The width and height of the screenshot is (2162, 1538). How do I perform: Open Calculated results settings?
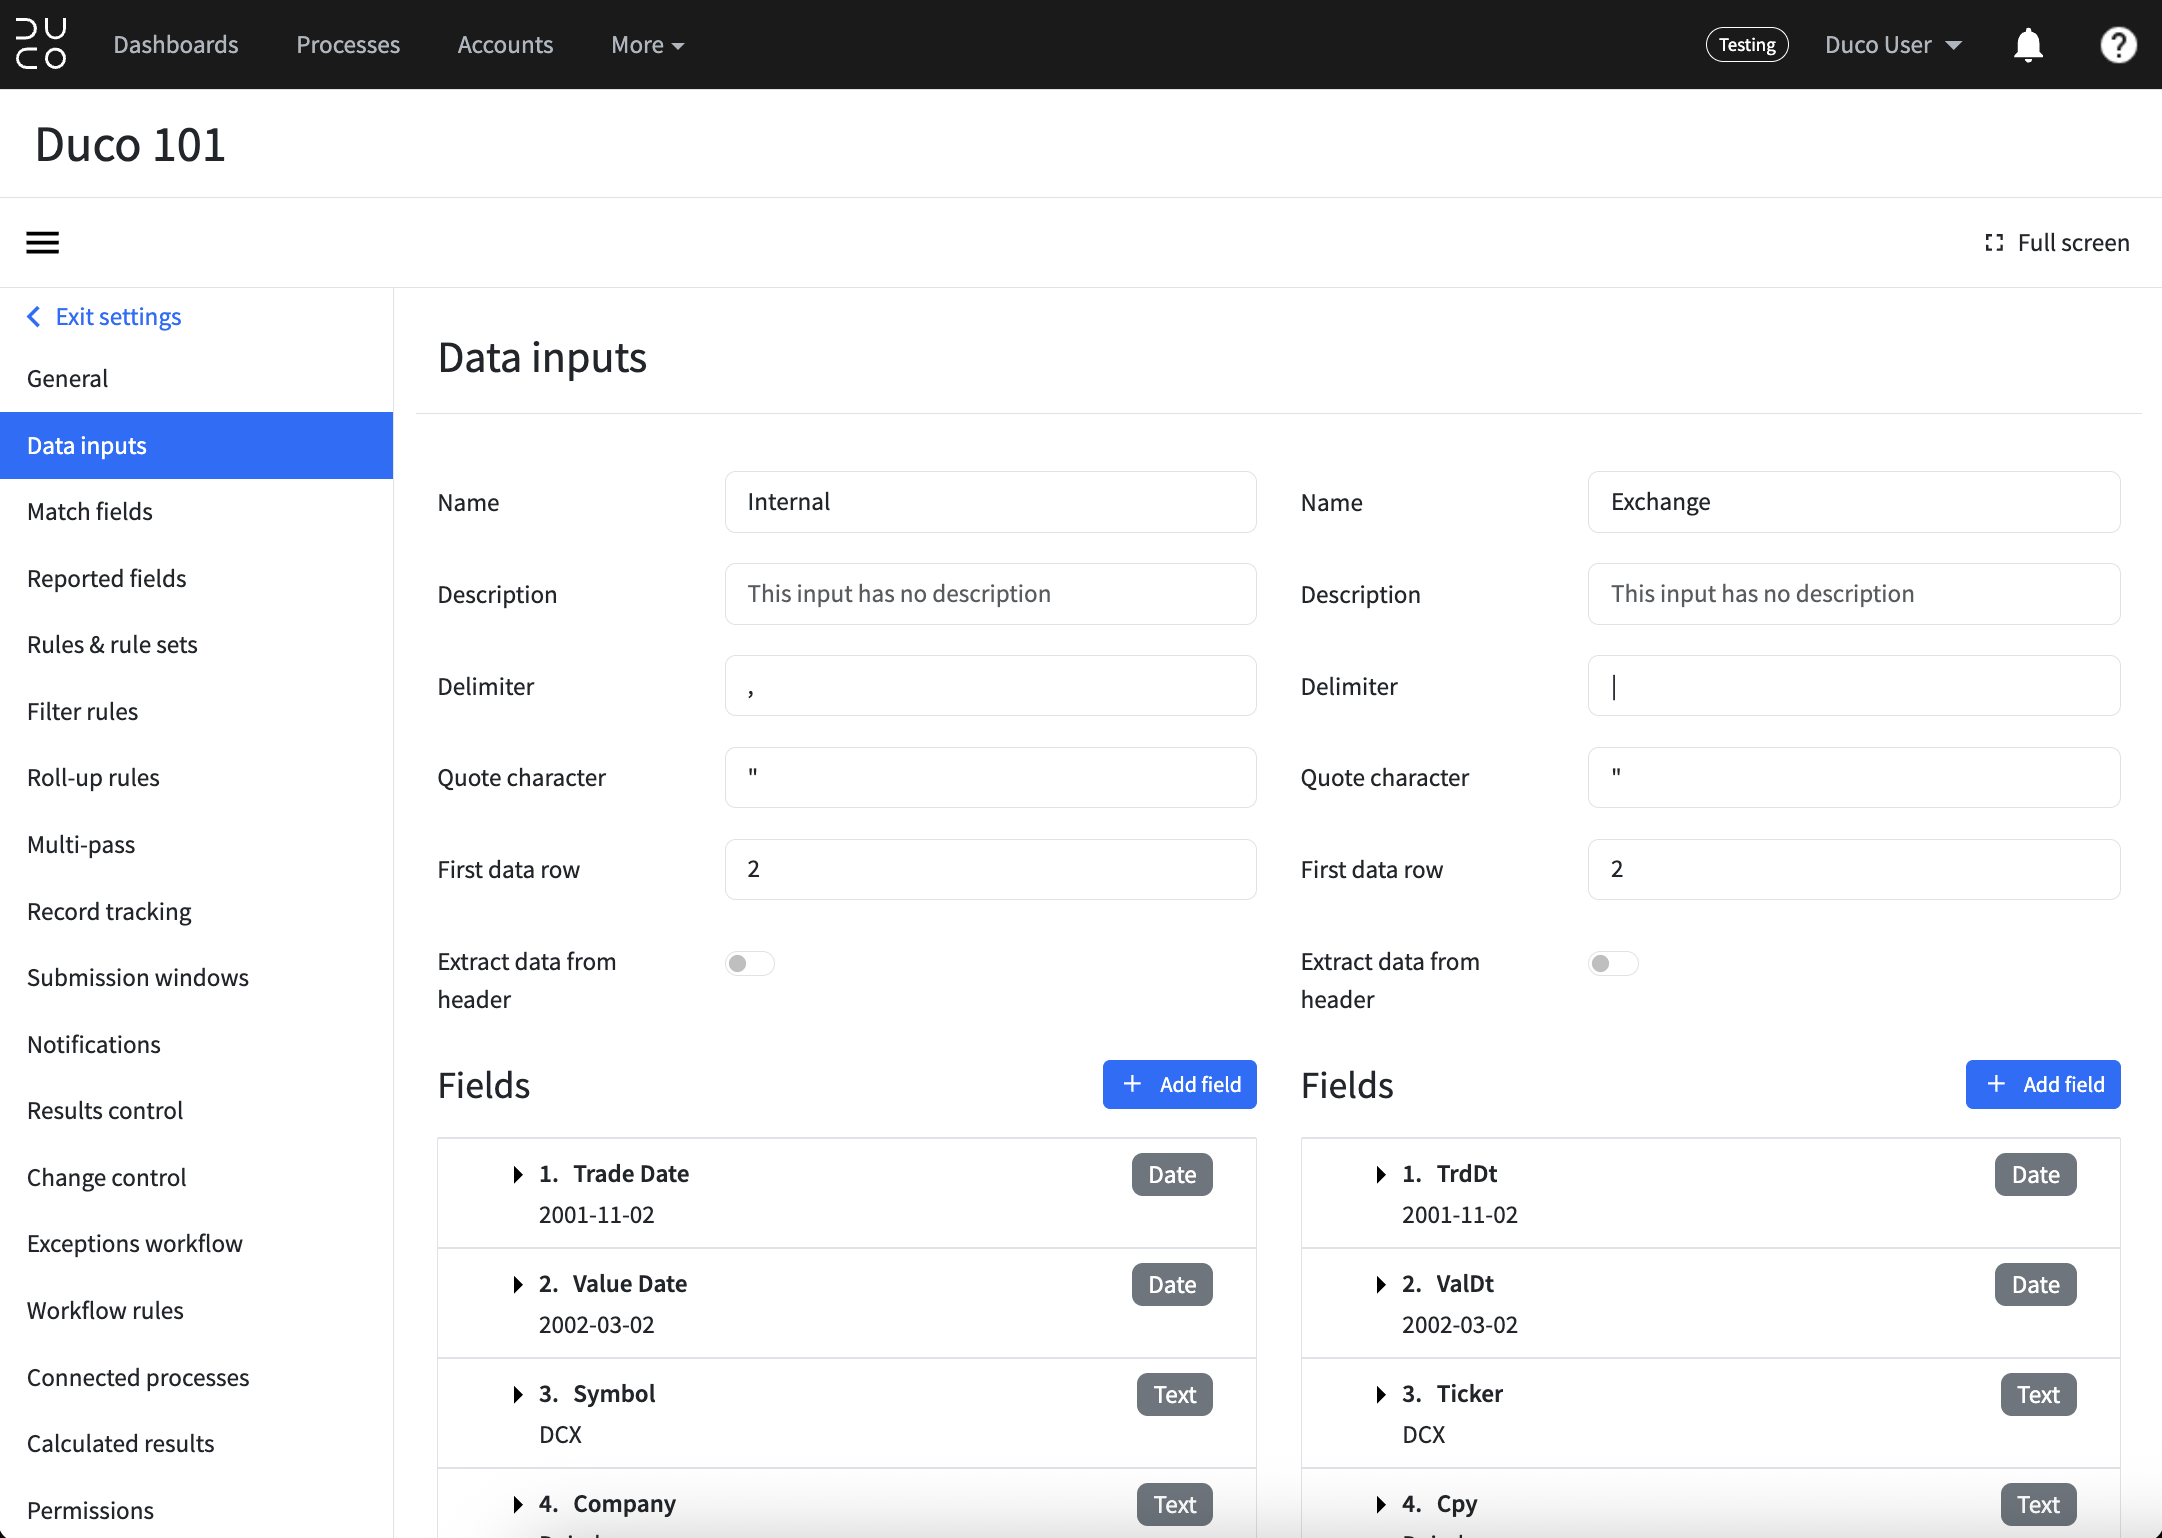pos(196,1444)
